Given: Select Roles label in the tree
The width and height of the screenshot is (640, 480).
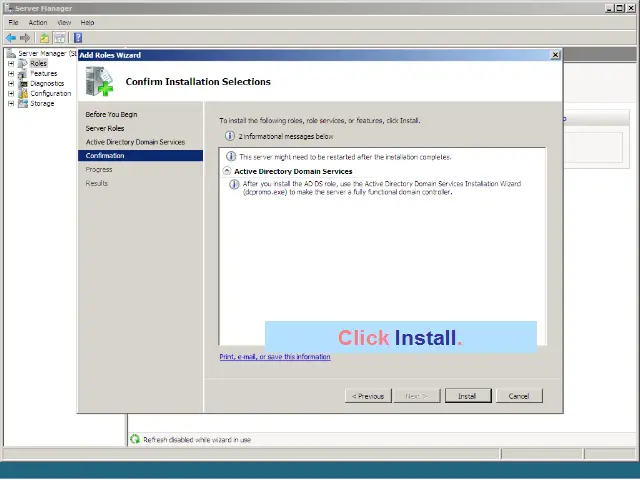Looking at the screenshot, I should pos(38,64).
